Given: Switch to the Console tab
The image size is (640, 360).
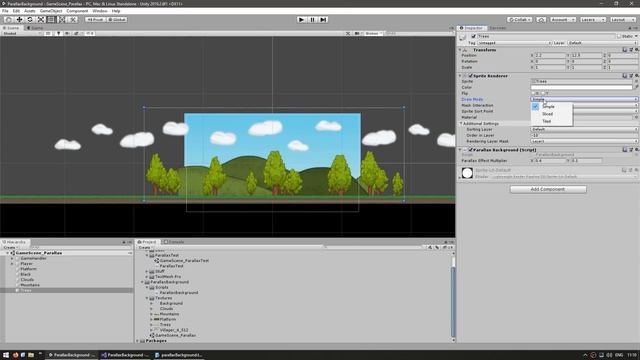Looking at the screenshot, I should coord(174,242).
